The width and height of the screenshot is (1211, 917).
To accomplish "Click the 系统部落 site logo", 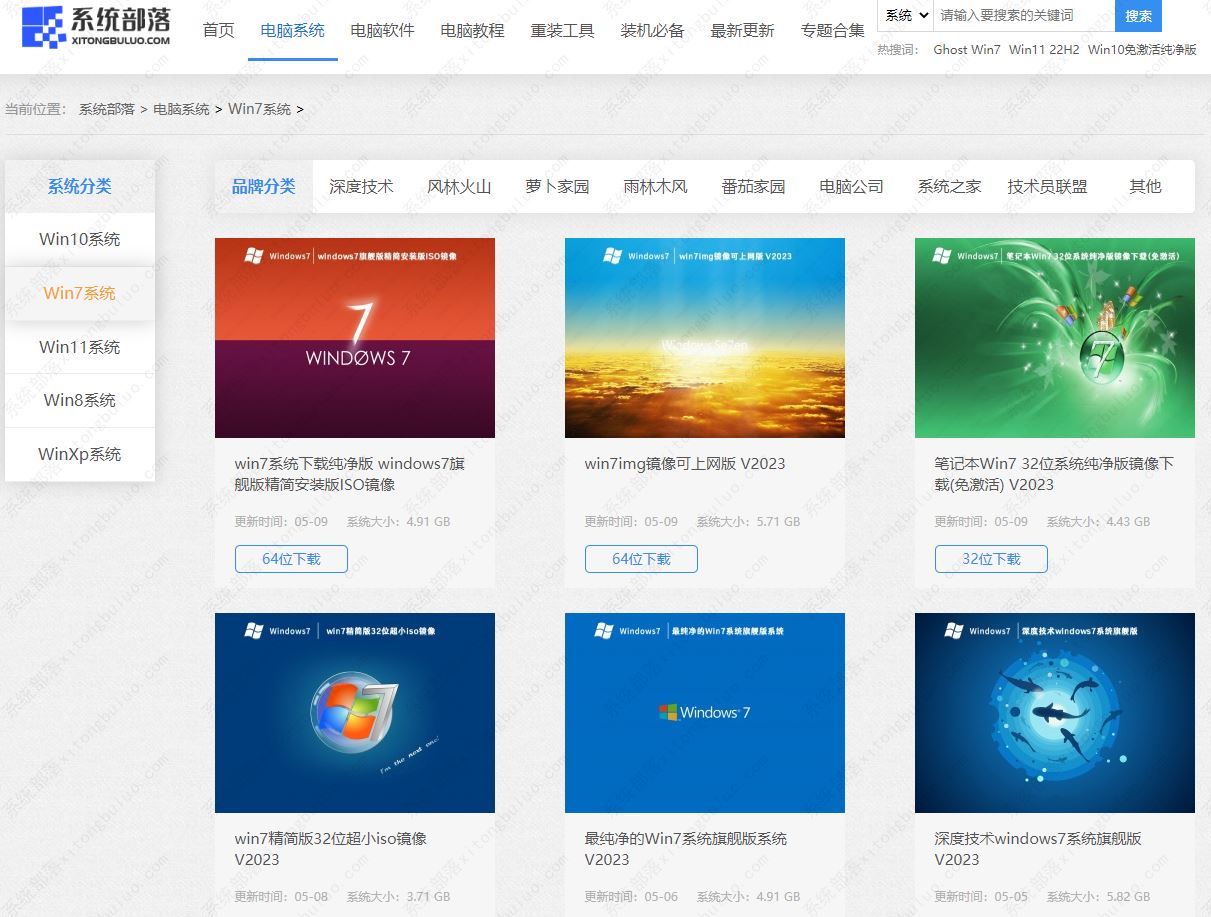I will (x=96, y=27).
